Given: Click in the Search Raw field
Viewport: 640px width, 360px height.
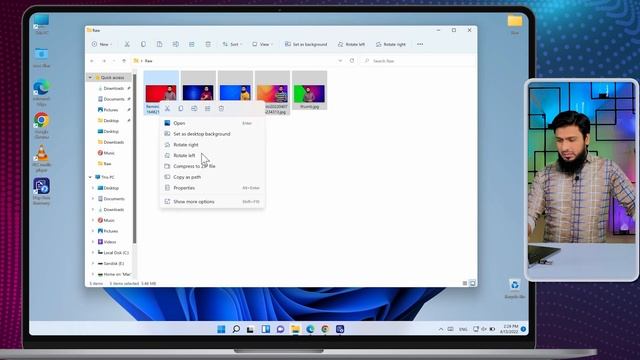Looking at the screenshot, I should (x=418, y=61).
